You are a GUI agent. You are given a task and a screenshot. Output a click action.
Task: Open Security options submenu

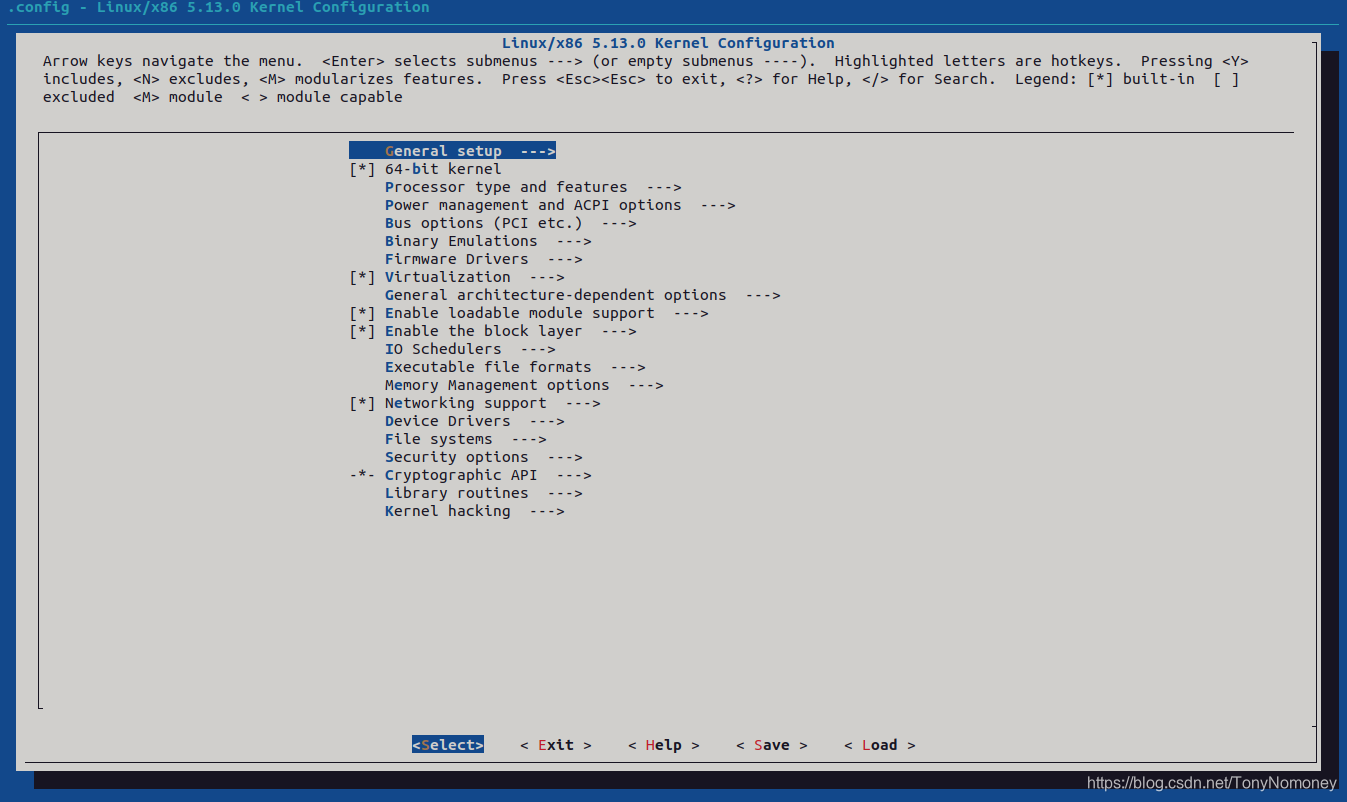(484, 457)
